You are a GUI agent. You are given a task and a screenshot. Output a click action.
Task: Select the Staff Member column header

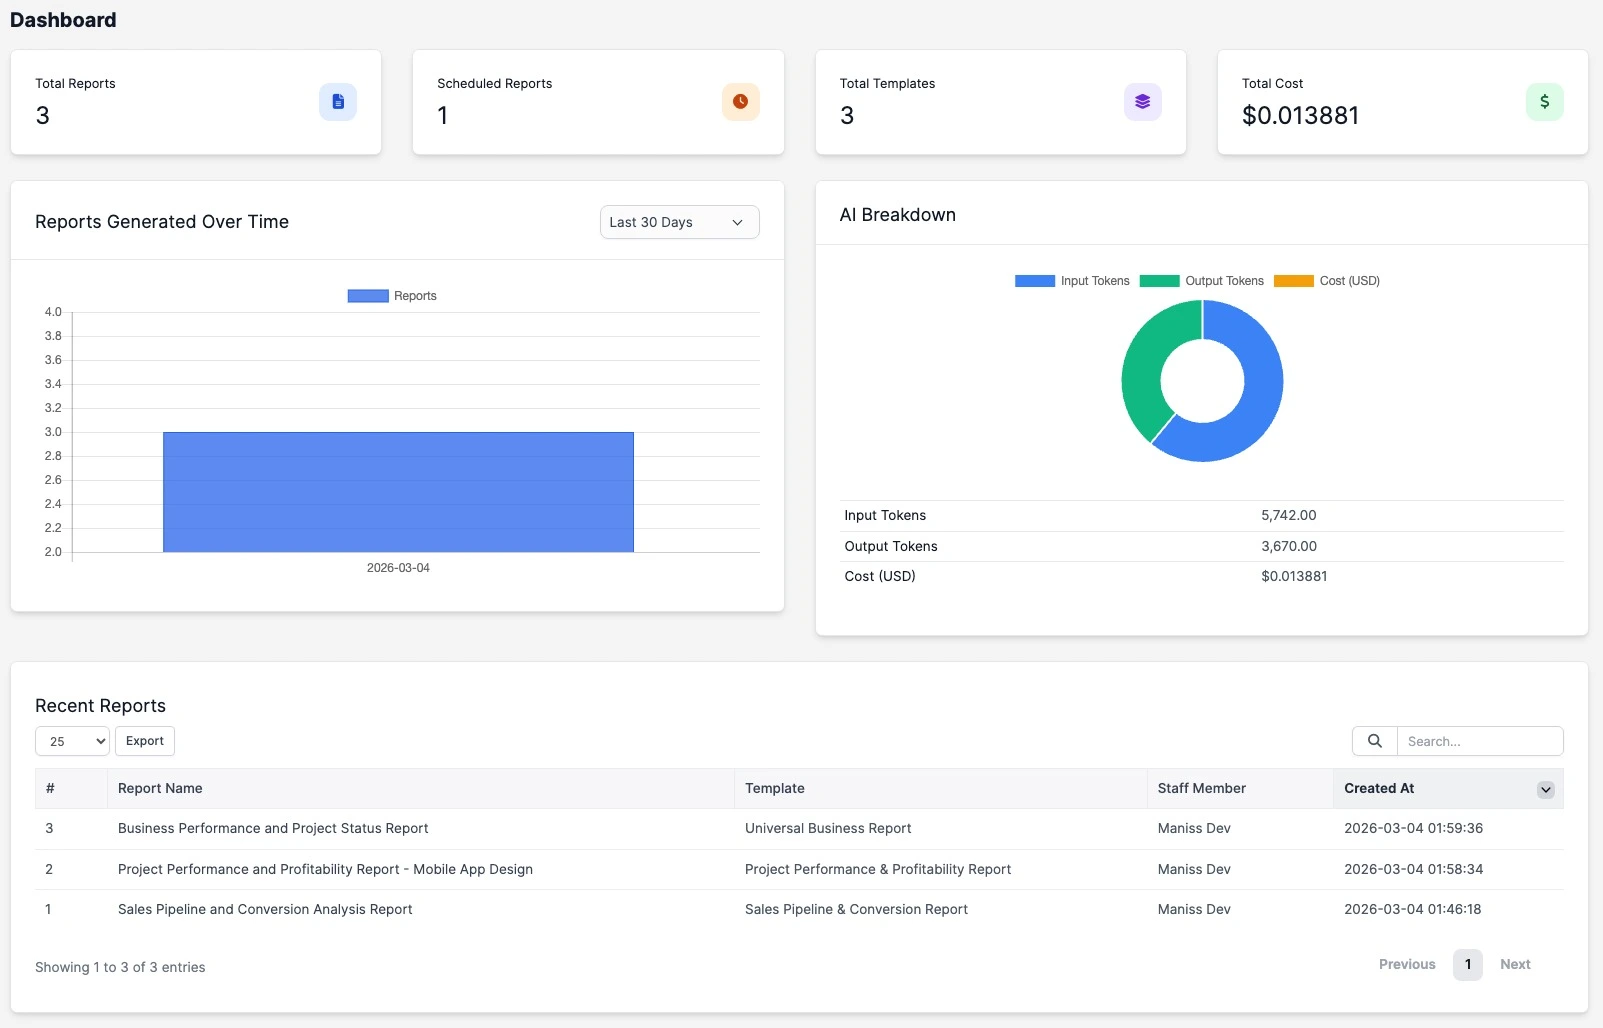[1201, 788]
